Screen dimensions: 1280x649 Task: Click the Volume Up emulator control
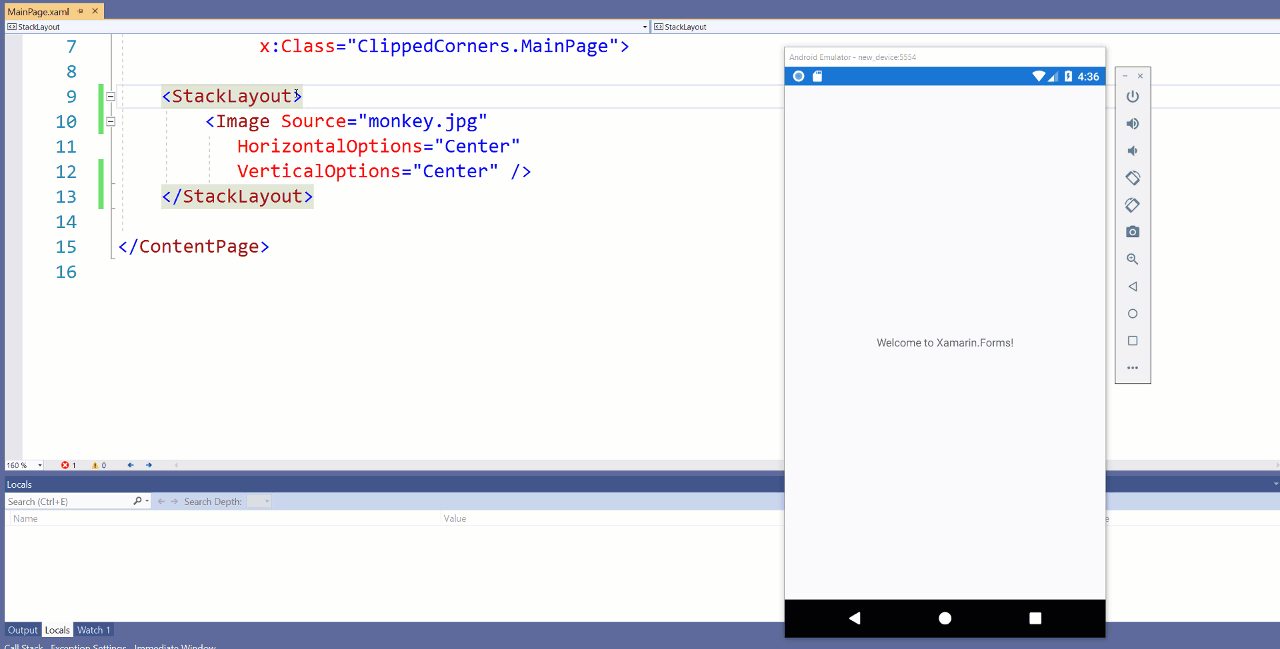(x=1132, y=123)
